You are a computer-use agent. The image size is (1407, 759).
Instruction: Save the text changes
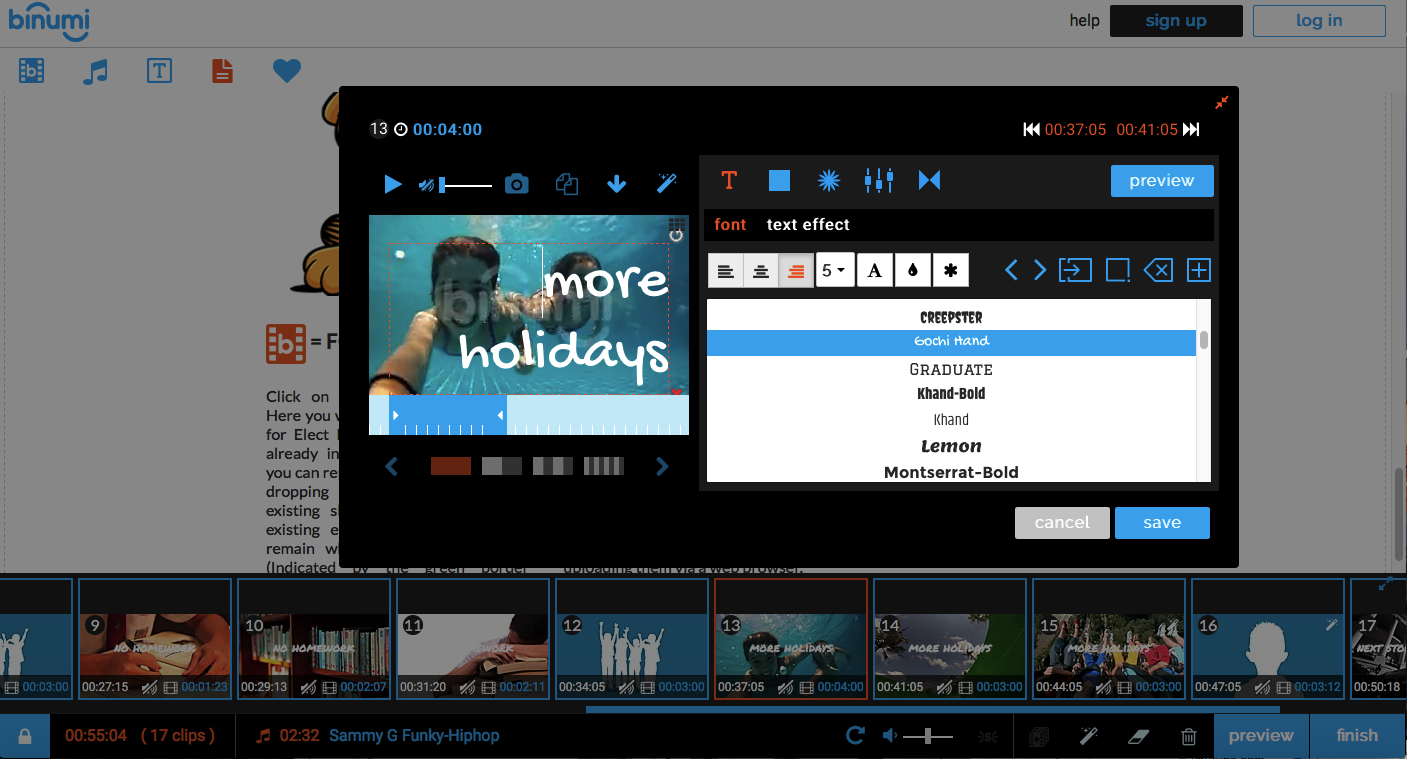coord(1162,523)
